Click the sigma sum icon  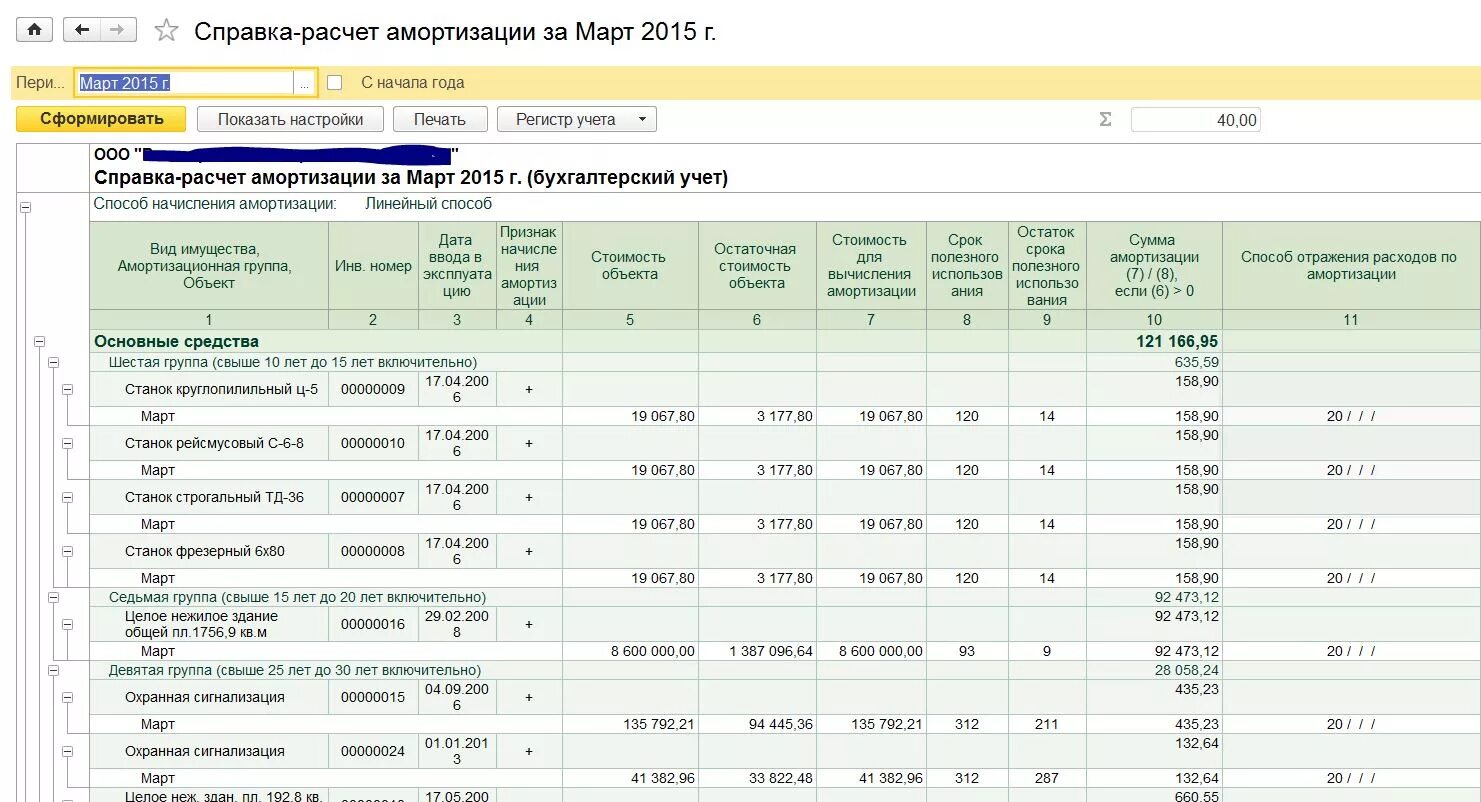tap(1104, 118)
